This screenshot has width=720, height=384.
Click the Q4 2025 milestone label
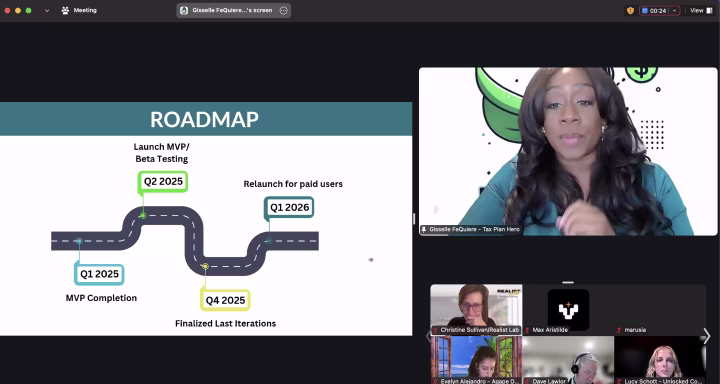tap(225, 300)
